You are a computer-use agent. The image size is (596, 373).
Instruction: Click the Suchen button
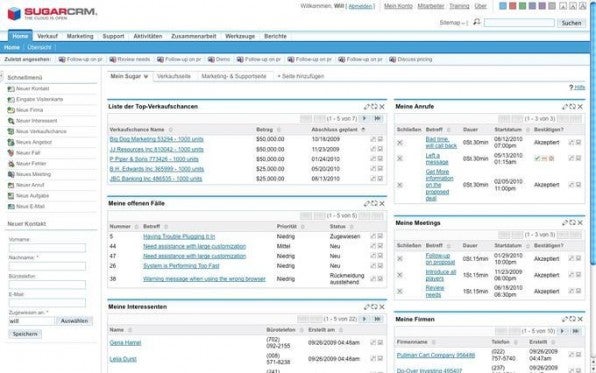[x=571, y=23]
